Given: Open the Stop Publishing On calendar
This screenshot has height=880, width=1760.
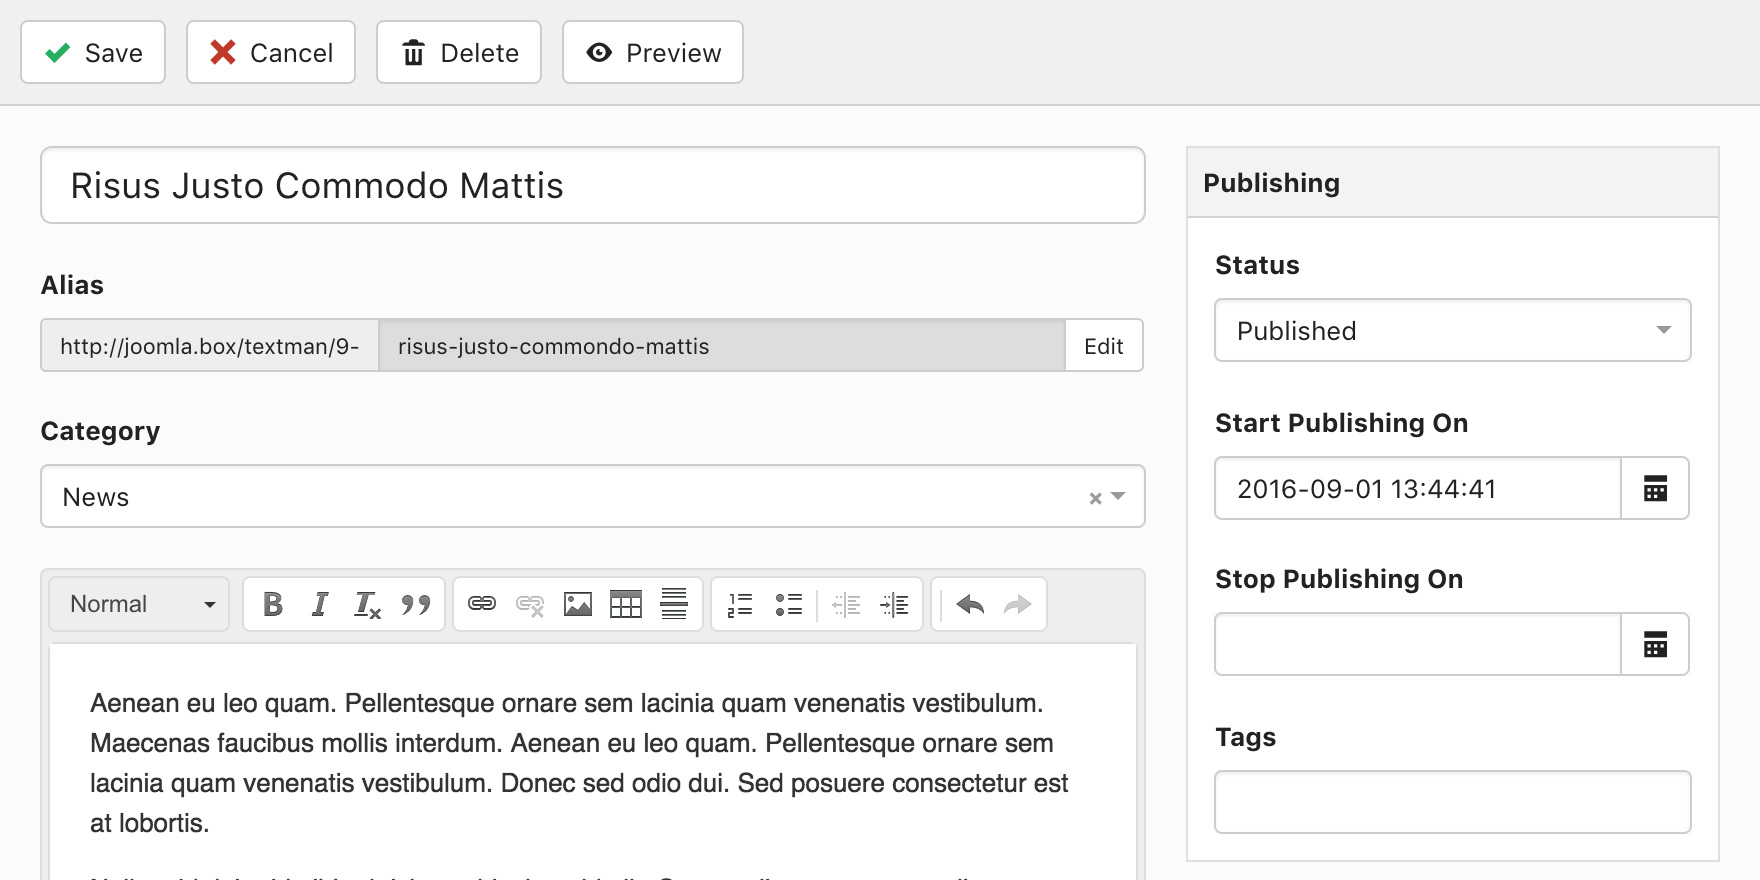Looking at the screenshot, I should 1655,645.
